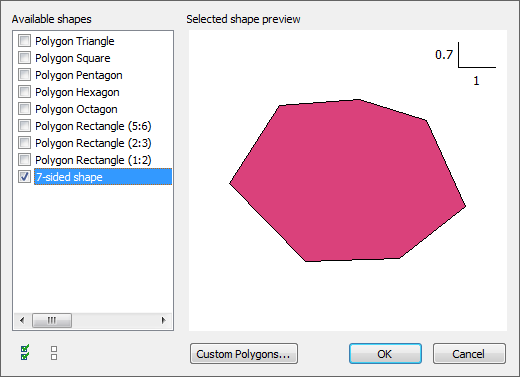This screenshot has width=520, height=377.
Task: Check the Polygon Pentagon box
Action: tap(24, 75)
